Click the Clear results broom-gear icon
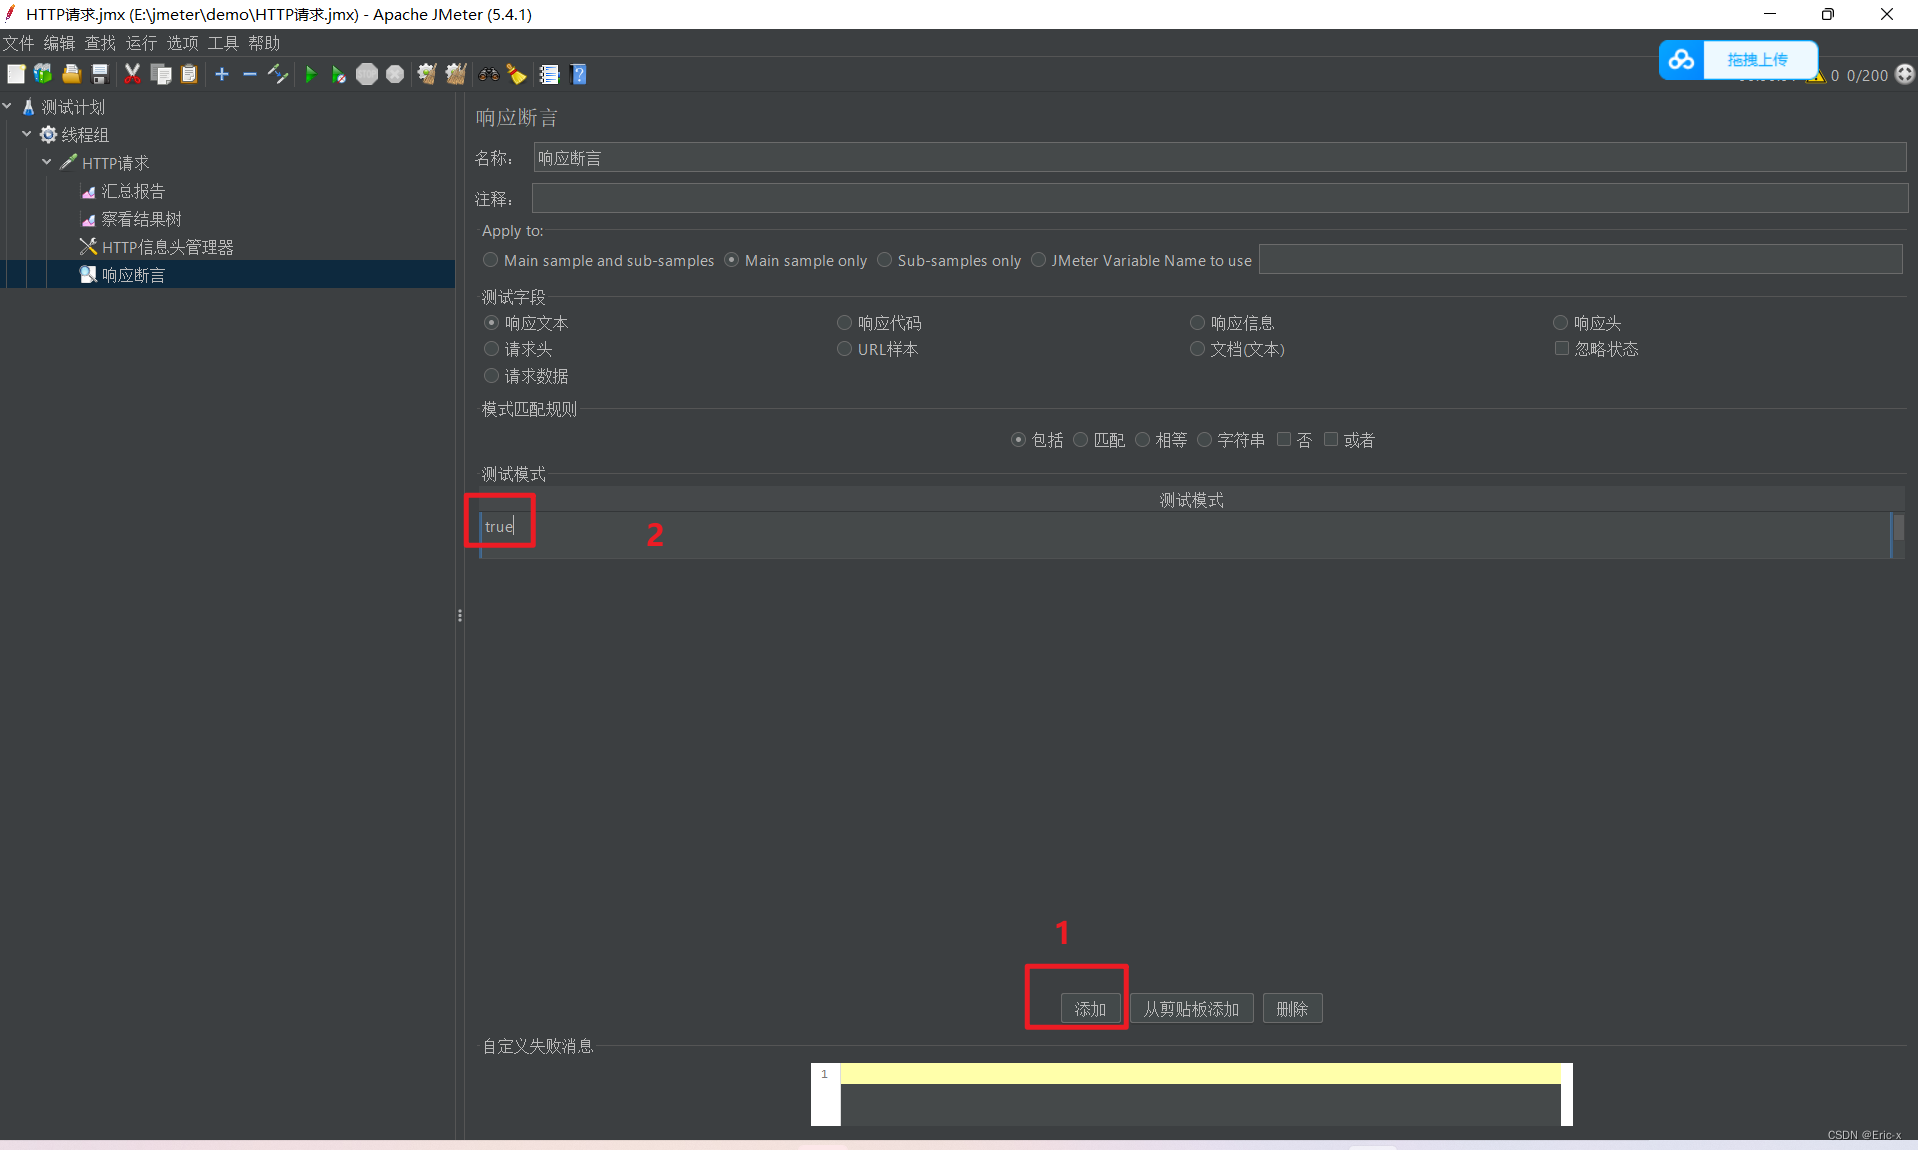 pos(428,74)
